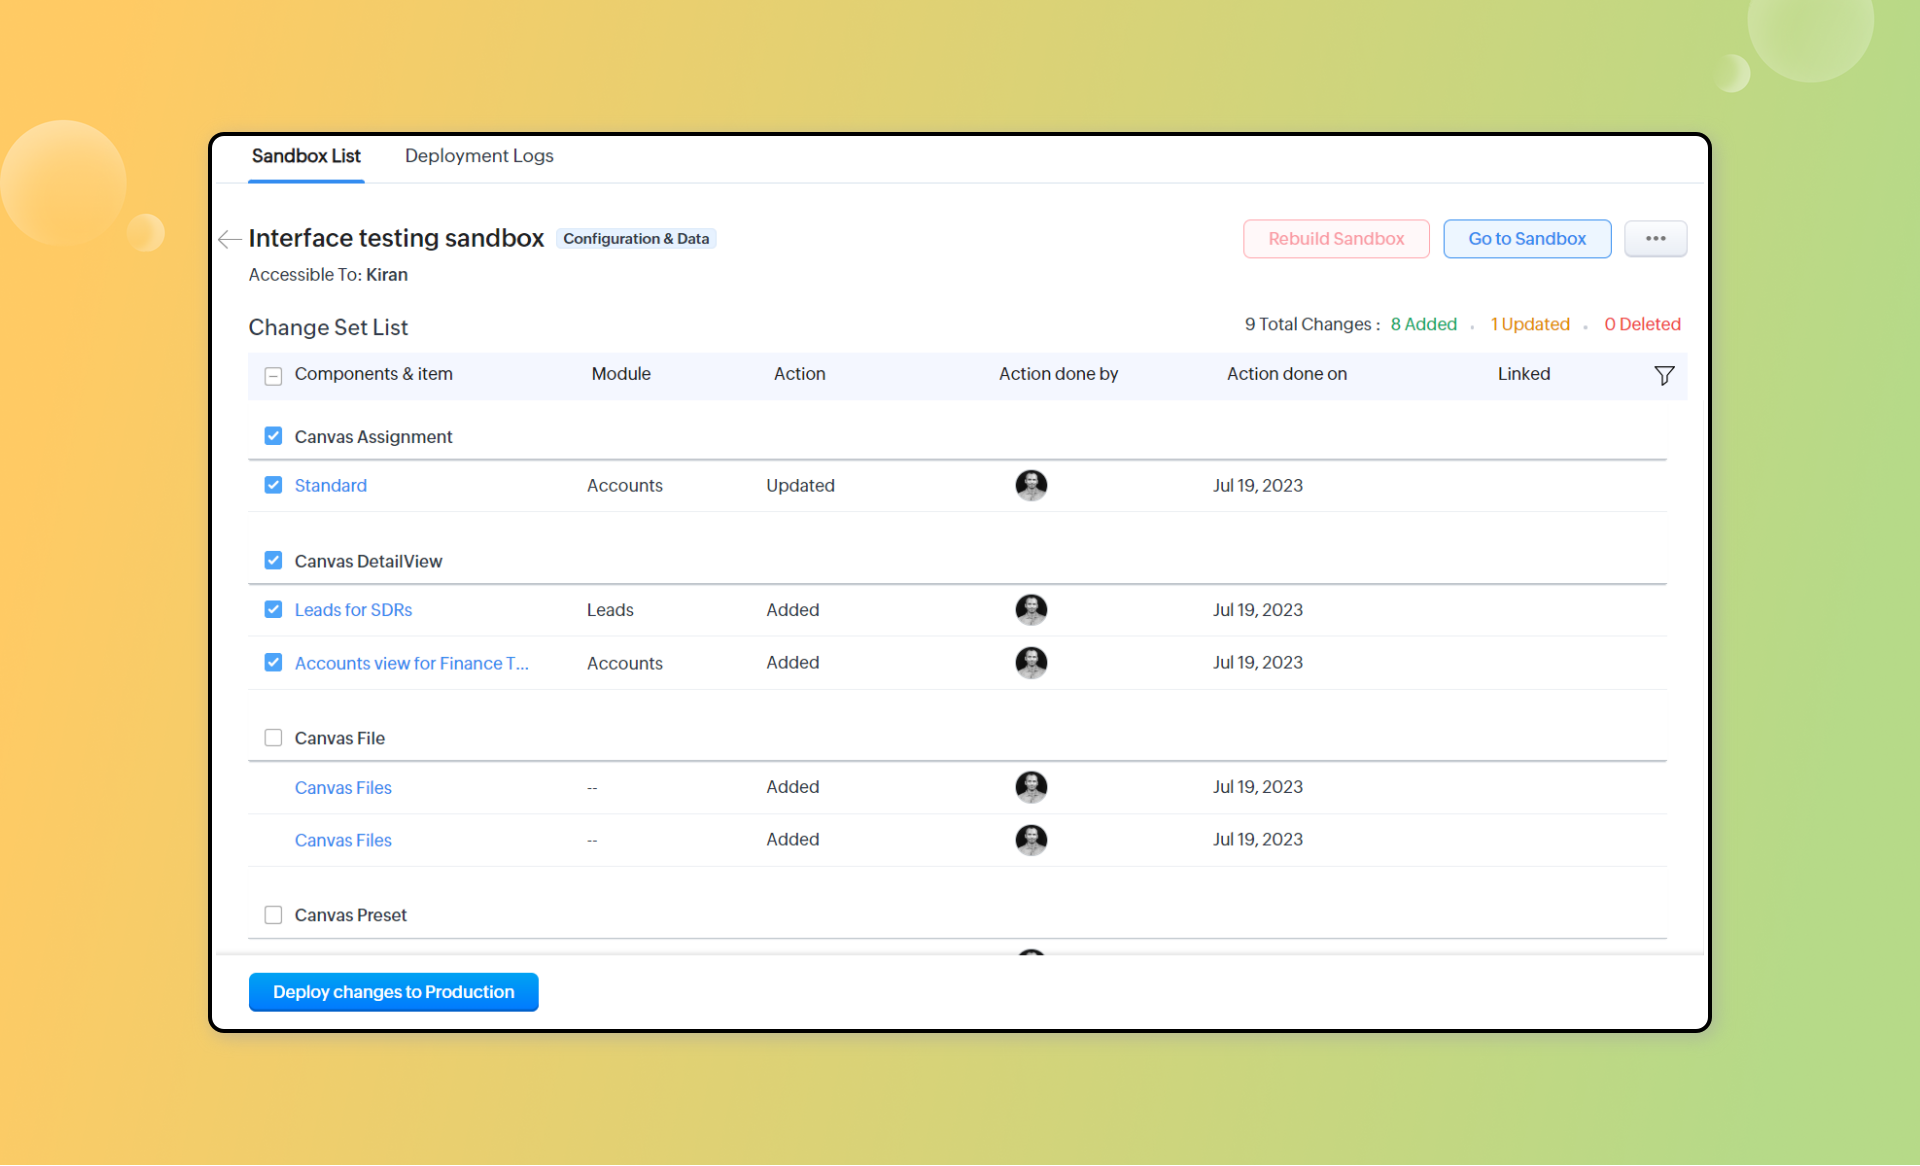Uncheck the Leads for SDRs checkbox
Viewport: 1920px width, 1166px height.
pos(273,610)
